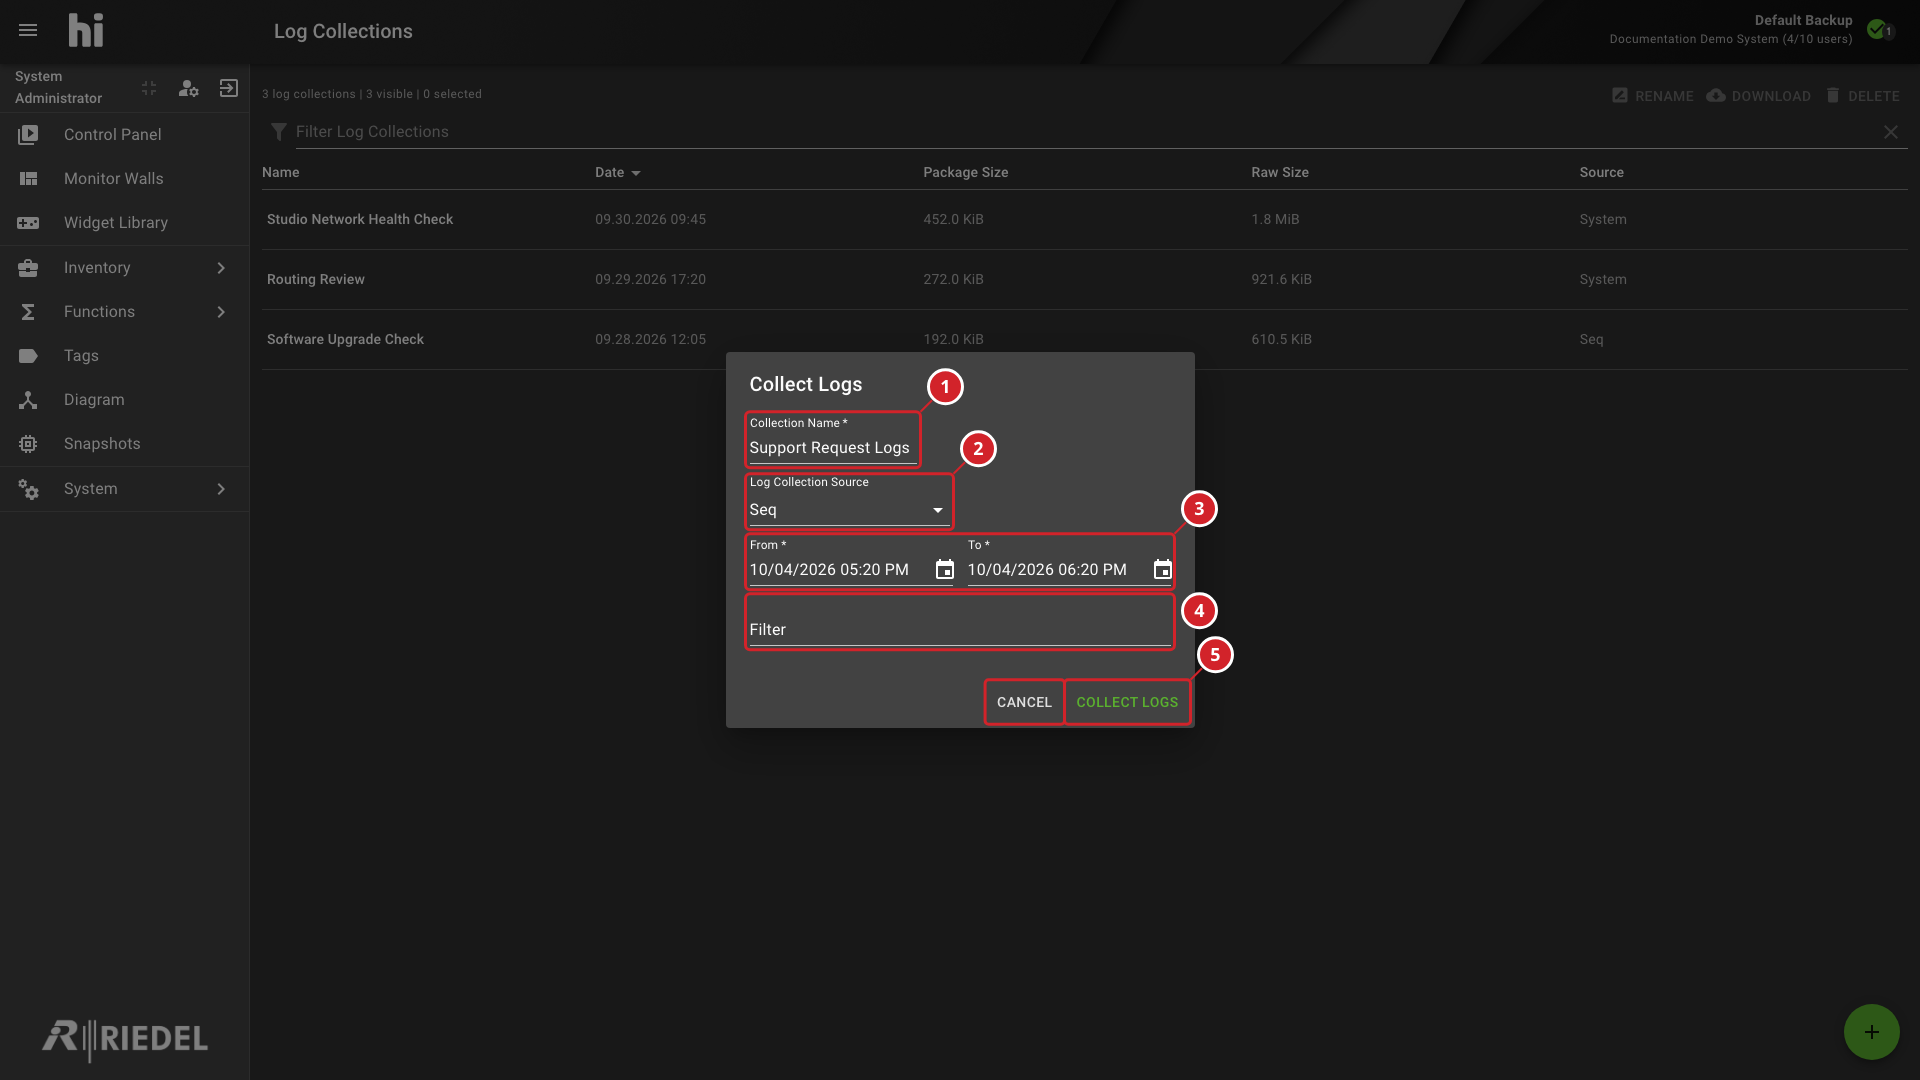
Task: Click the user settings icon in sidebar
Action: coord(188,88)
